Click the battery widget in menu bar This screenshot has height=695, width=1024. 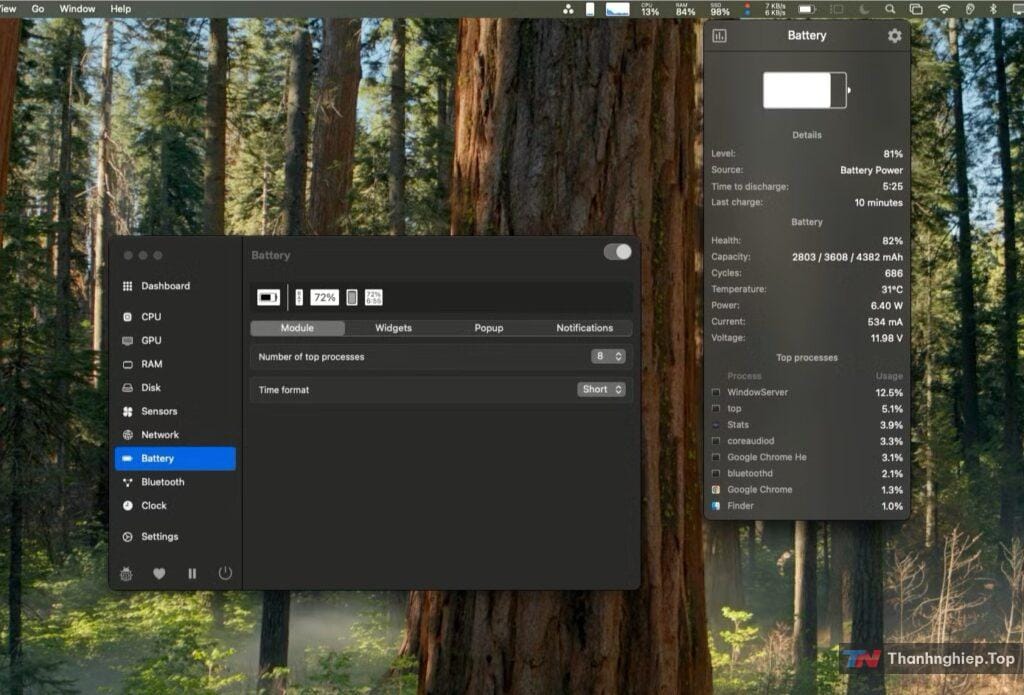point(808,9)
